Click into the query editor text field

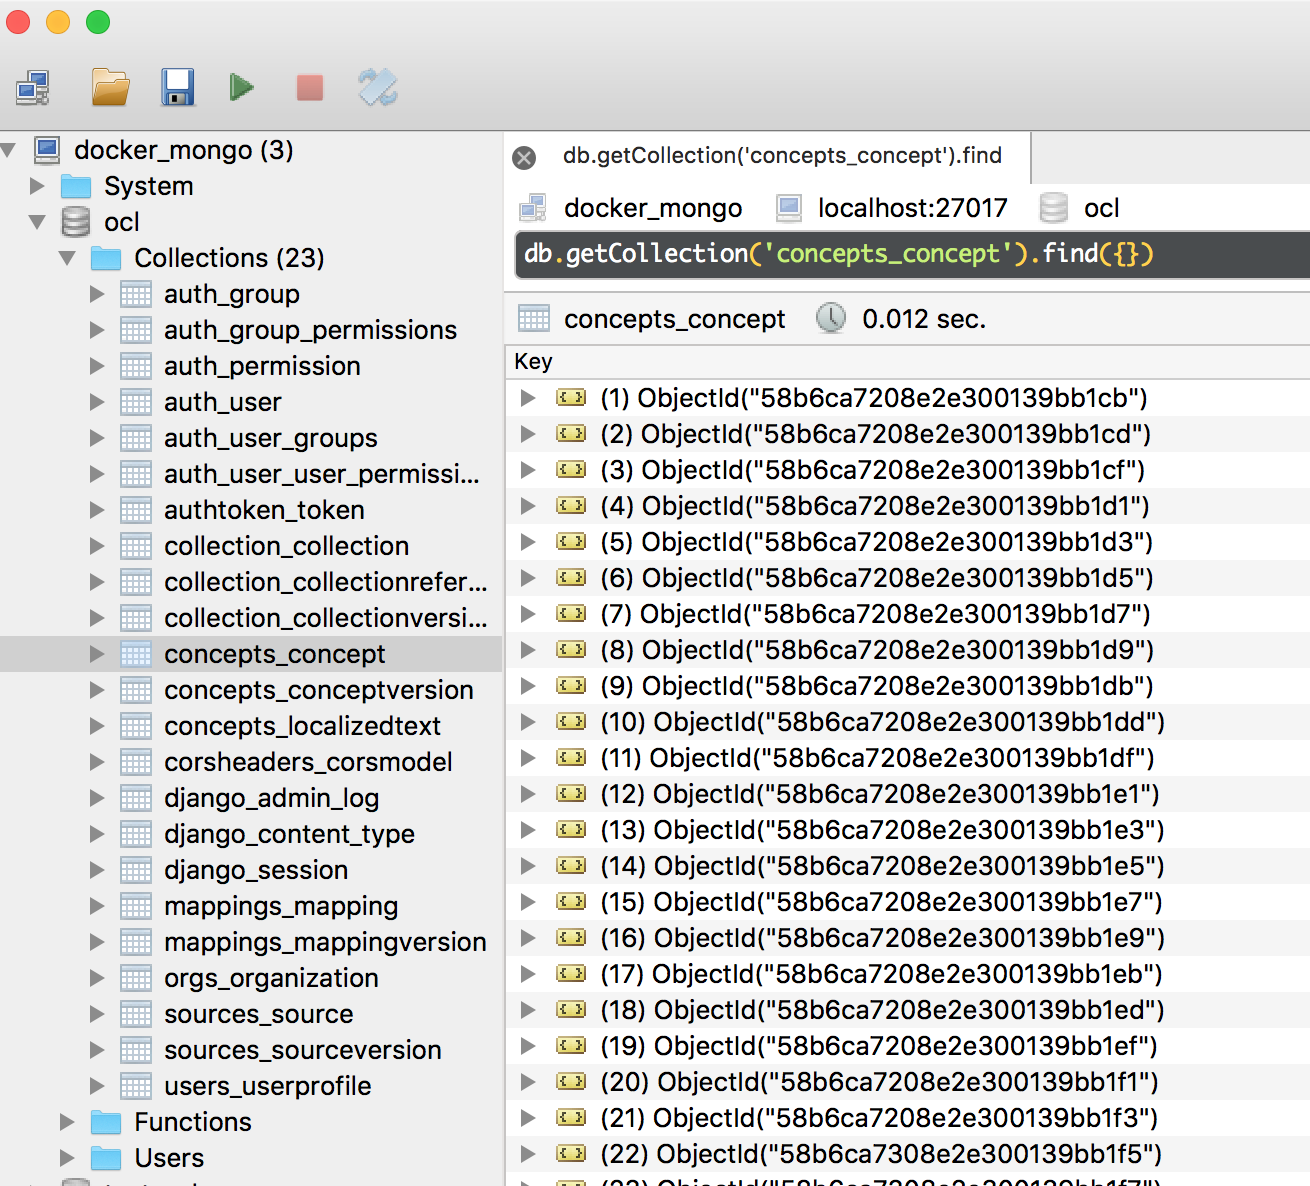(x=912, y=254)
